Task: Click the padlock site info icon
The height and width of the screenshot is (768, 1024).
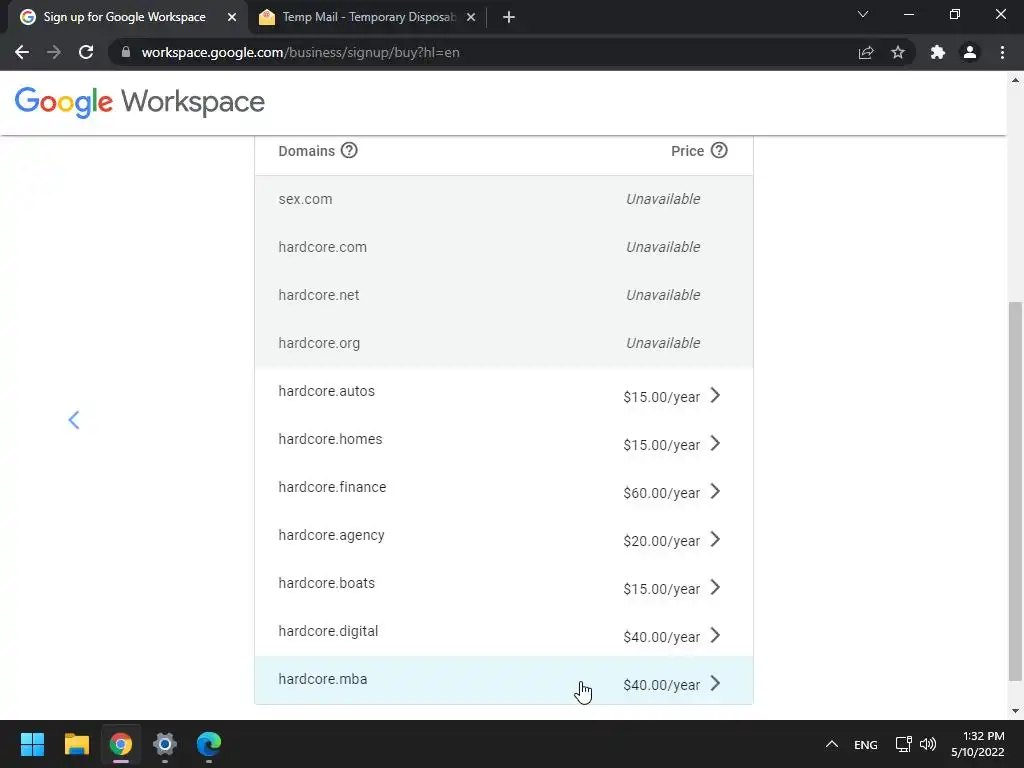Action: tap(126, 52)
